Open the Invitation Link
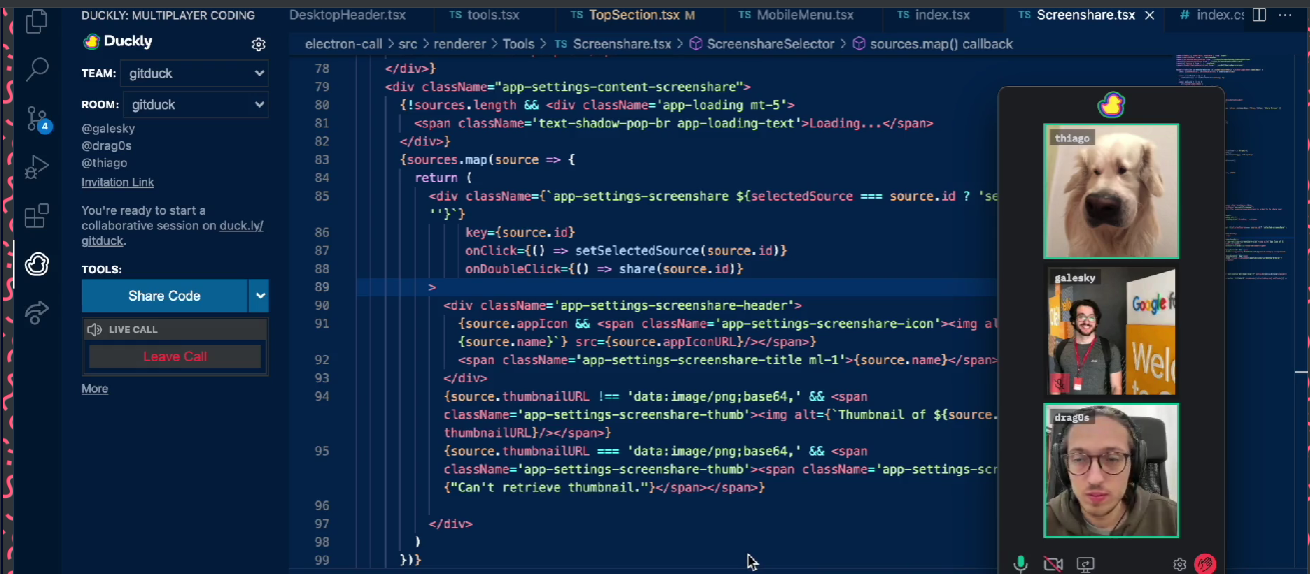The height and width of the screenshot is (574, 1310). click(118, 182)
